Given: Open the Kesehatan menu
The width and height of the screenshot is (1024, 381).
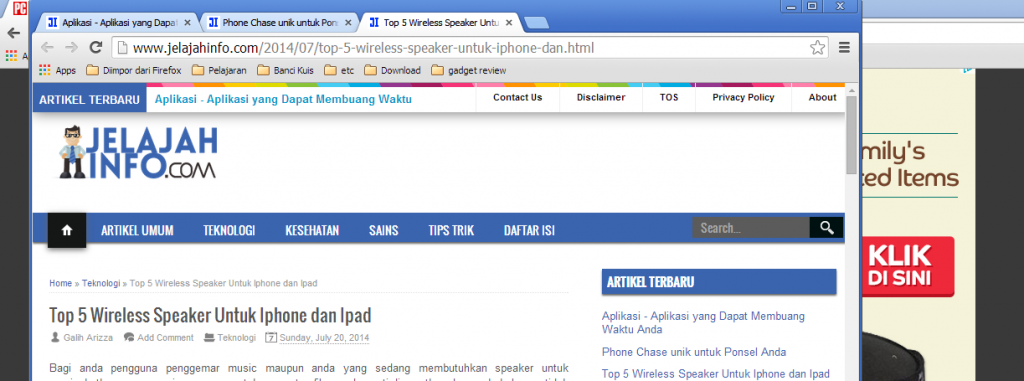Looking at the screenshot, I should (x=312, y=230).
